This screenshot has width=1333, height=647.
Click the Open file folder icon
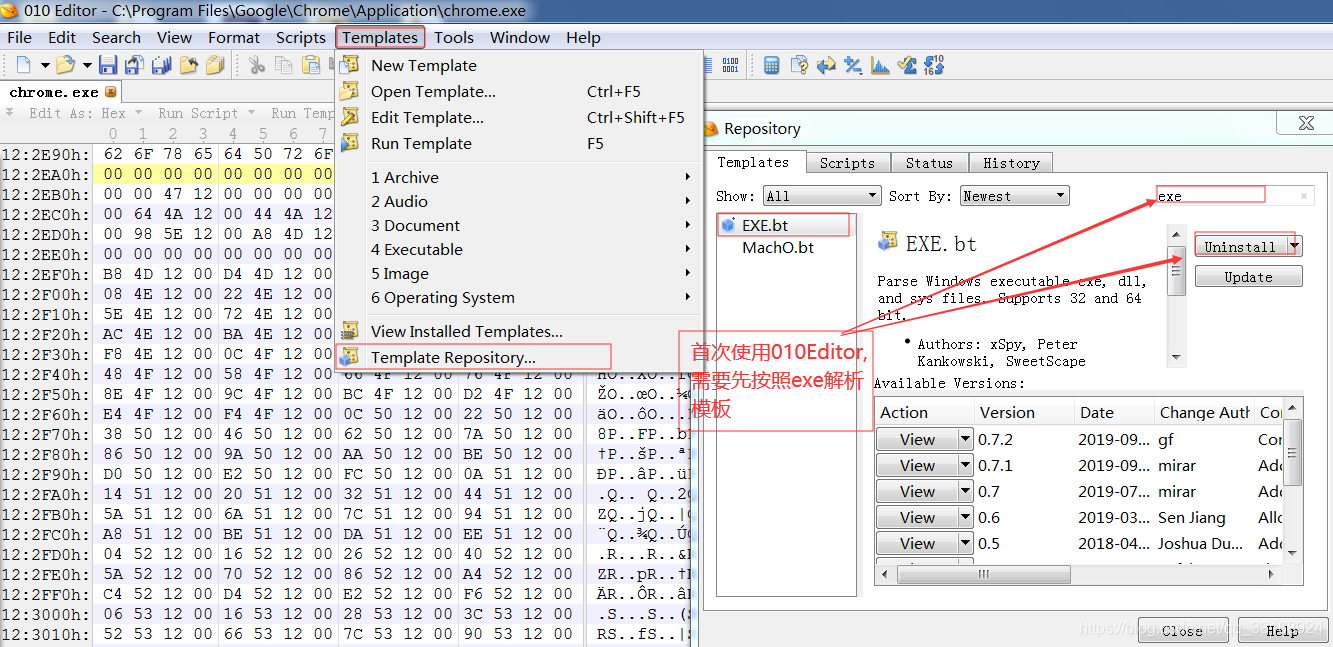[66, 65]
